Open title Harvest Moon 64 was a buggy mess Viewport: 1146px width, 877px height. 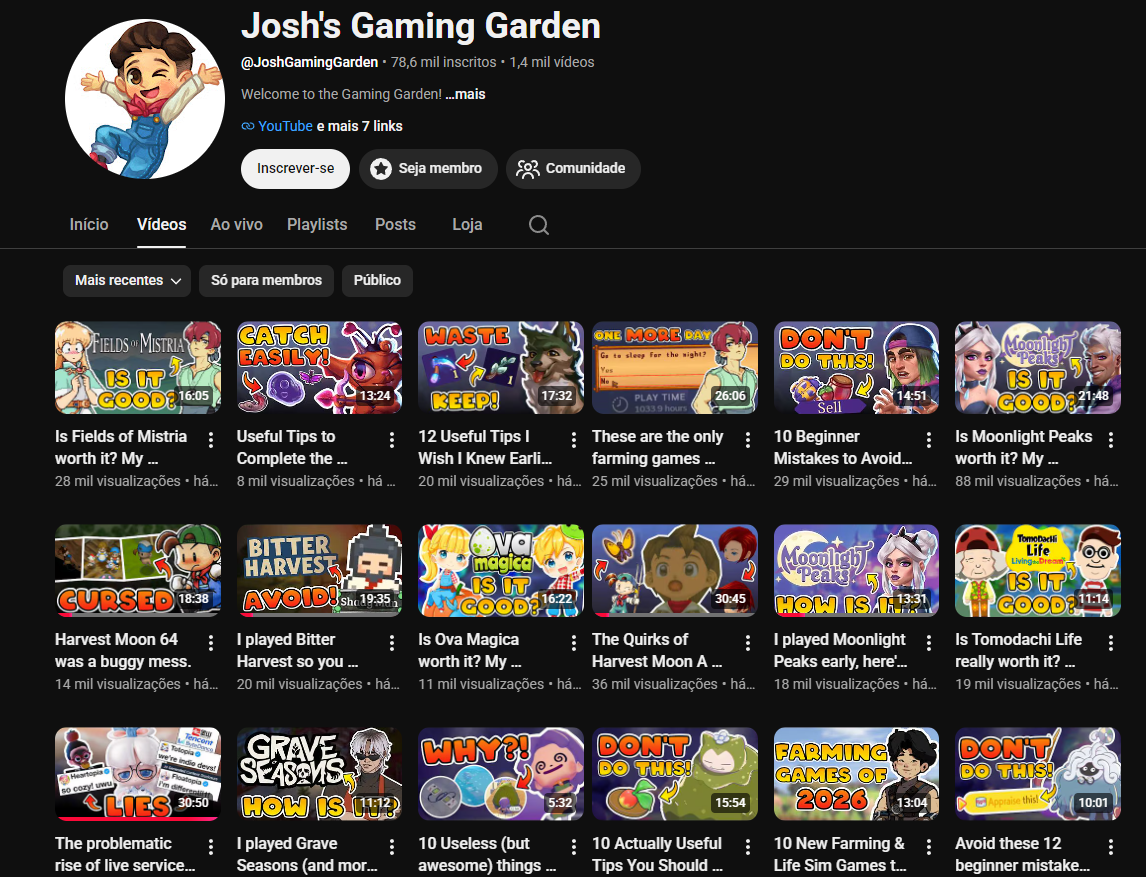[x=123, y=650]
